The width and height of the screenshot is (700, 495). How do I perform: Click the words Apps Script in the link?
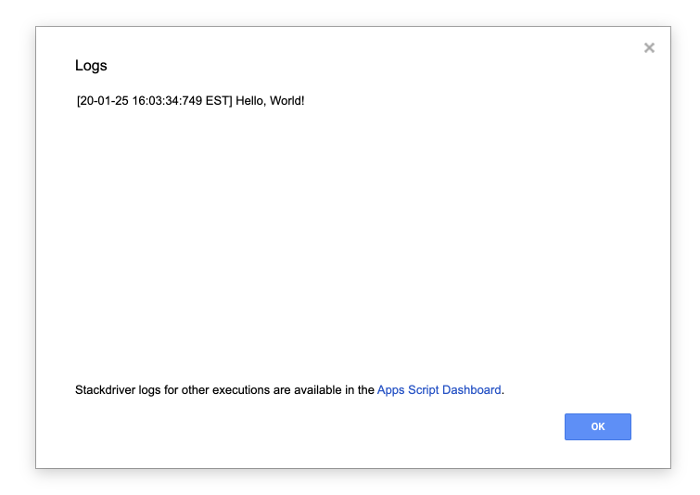408,390
